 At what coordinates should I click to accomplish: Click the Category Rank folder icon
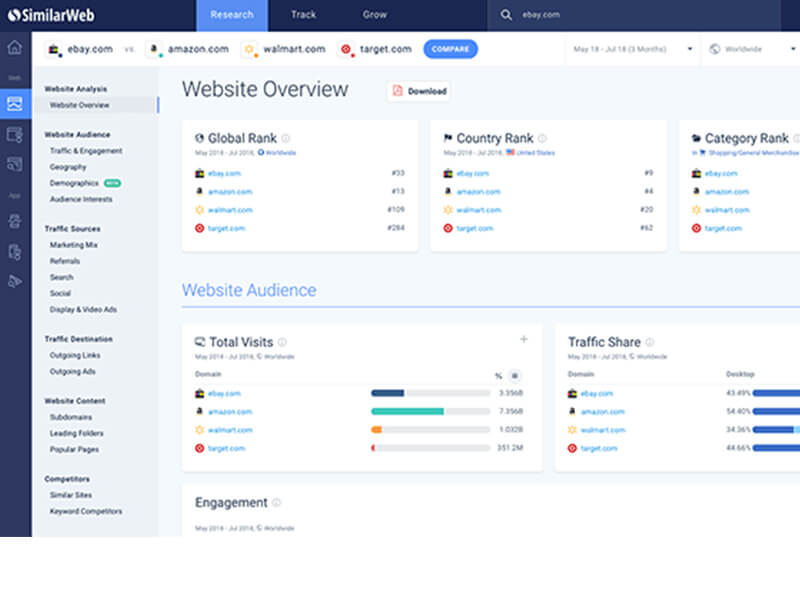(696, 138)
